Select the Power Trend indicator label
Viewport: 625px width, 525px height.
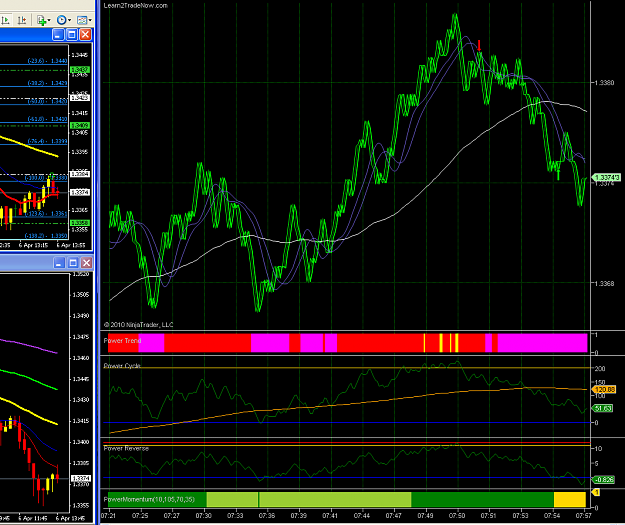[122, 340]
